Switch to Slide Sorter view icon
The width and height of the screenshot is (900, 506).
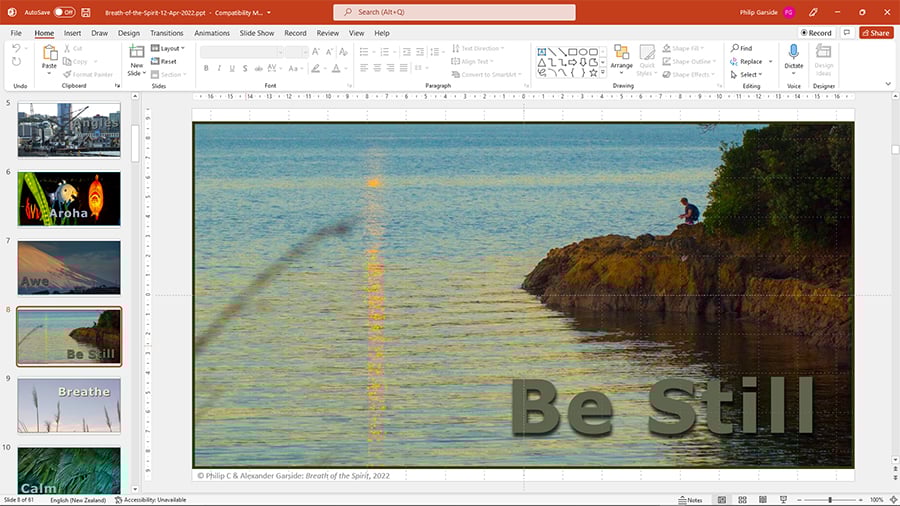[x=742, y=500]
